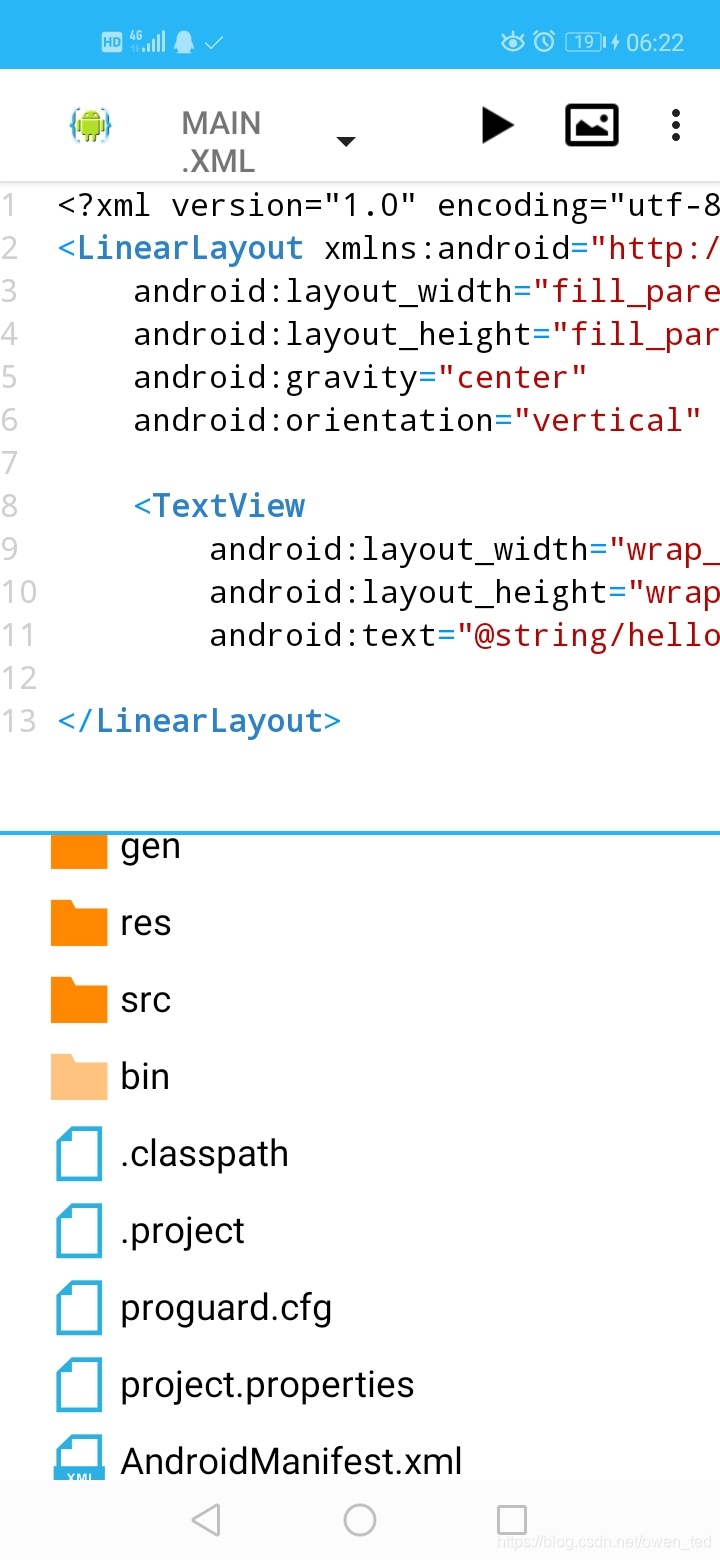Open the three-dot overflow menu
Image resolution: width=720 pixels, height=1560 pixels.
(676, 125)
